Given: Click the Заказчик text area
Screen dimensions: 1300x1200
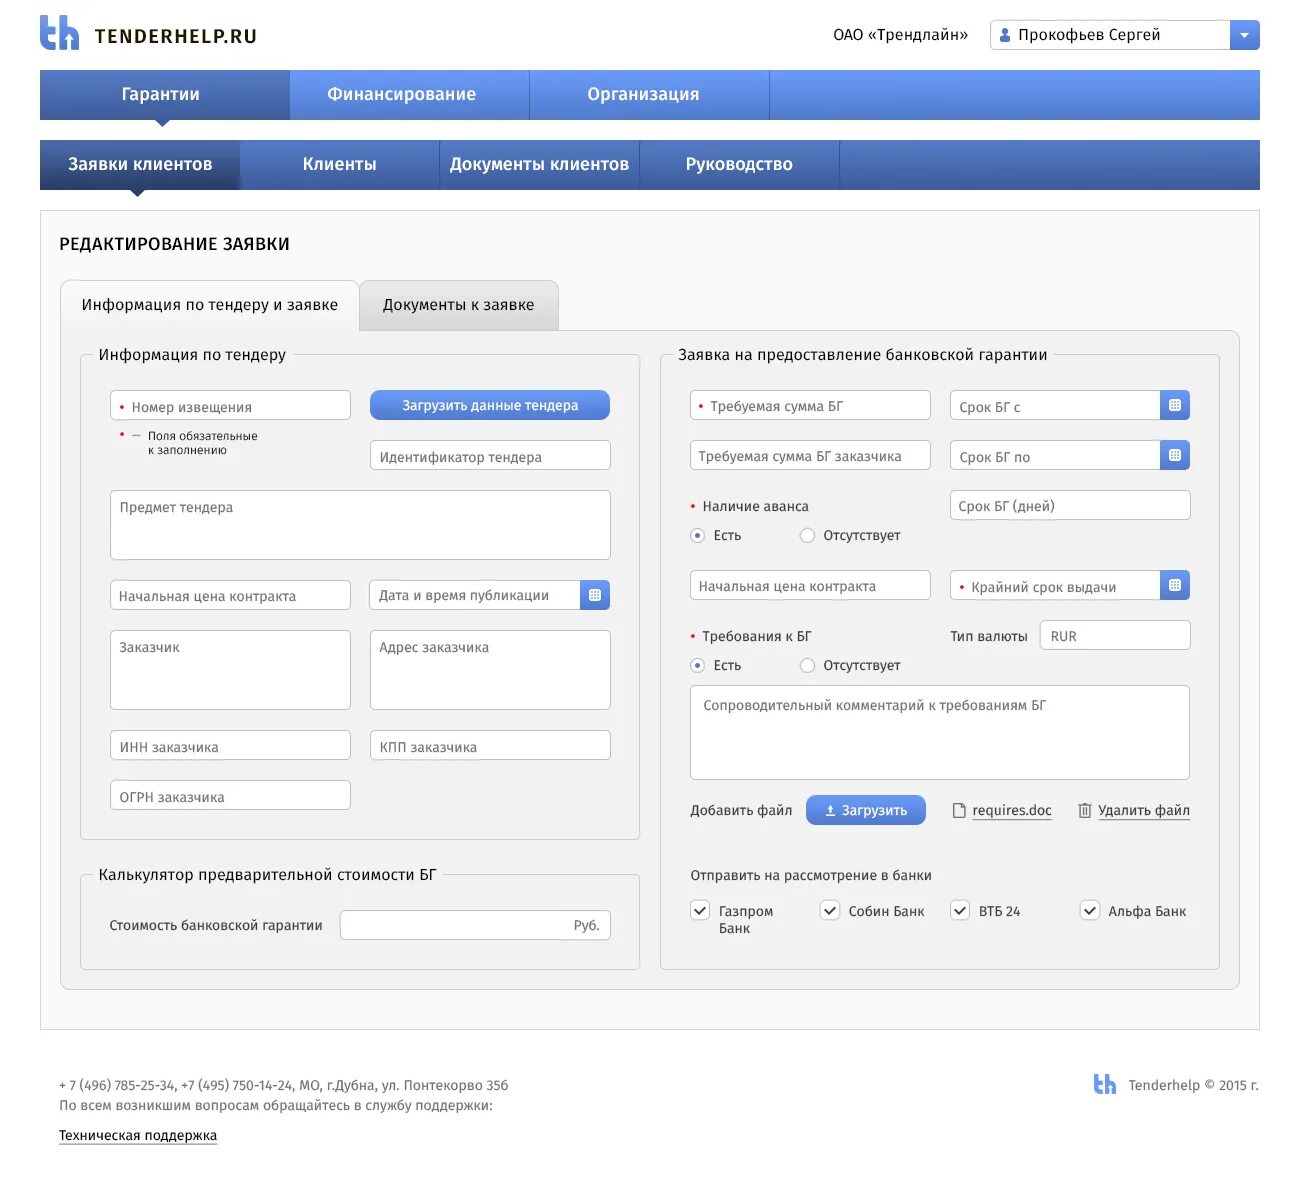Looking at the screenshot, I should 230,670.
